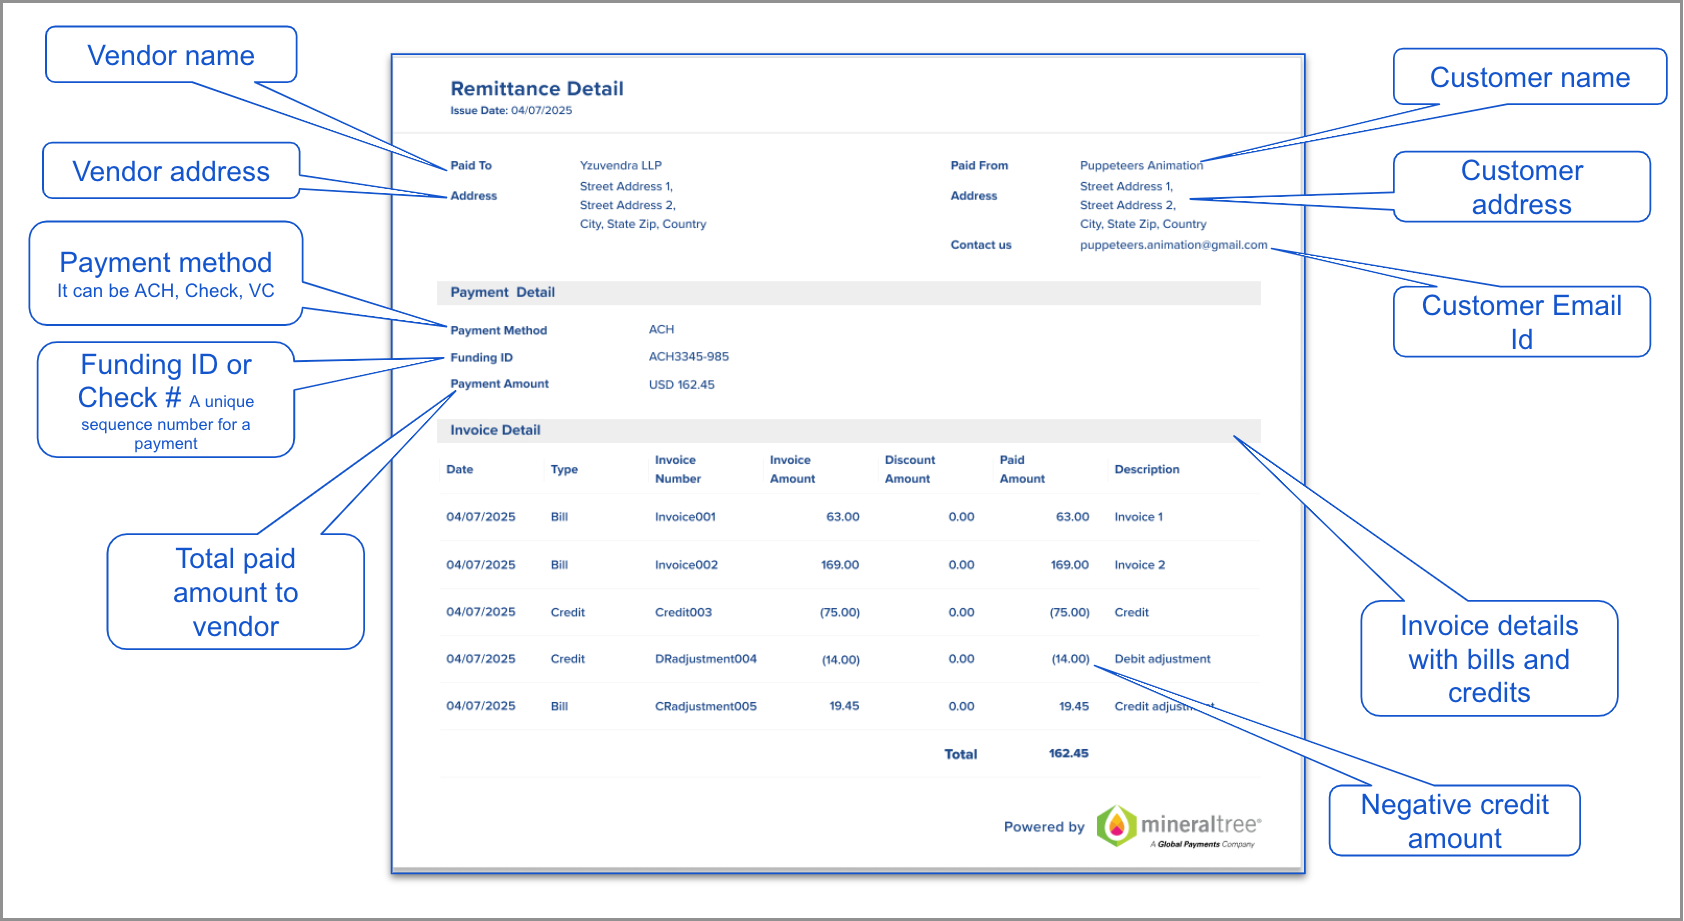
Task: Select the Invoice details with bills callout
Action: (1488, 659)
